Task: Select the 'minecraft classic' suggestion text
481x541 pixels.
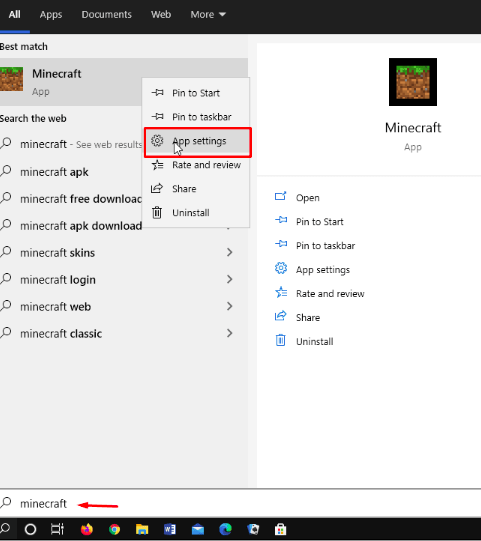Action: point(61,334)
